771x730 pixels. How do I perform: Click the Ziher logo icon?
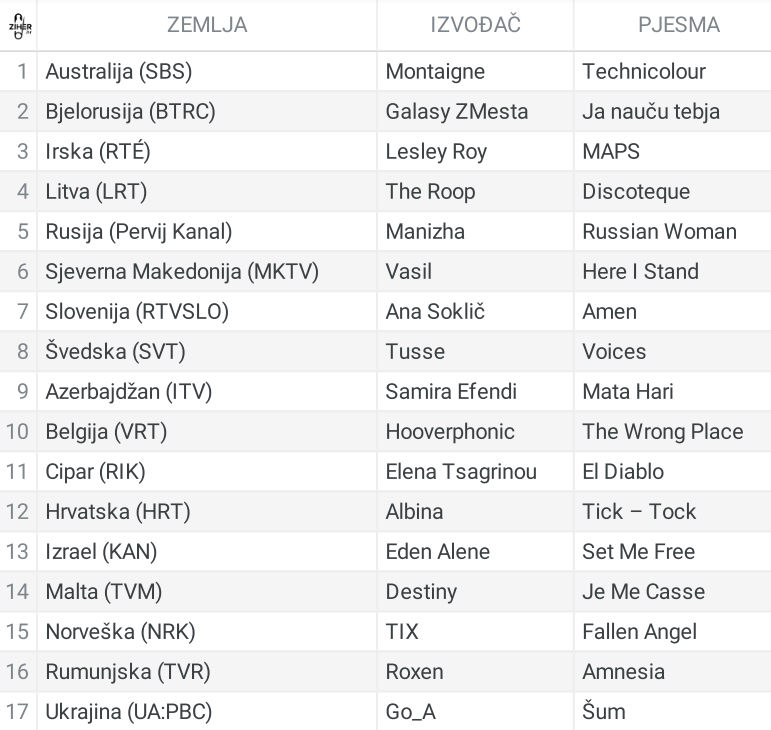click(x=20, y=26)
